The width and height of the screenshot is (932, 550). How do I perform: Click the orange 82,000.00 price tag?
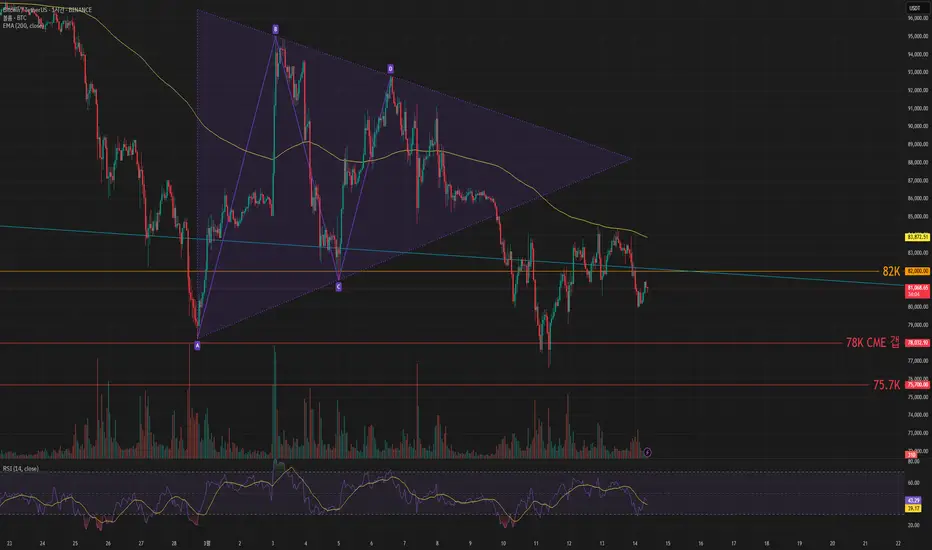[917, 271]
